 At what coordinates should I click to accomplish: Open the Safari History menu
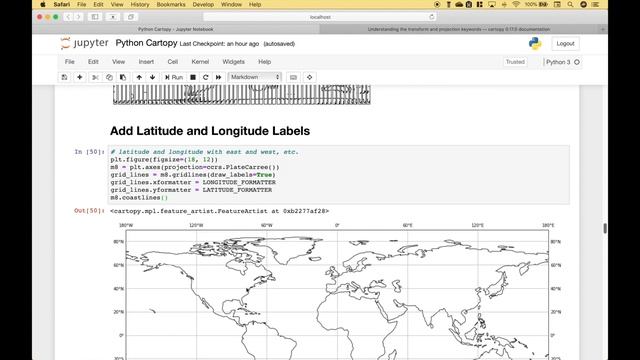[140, 4]
